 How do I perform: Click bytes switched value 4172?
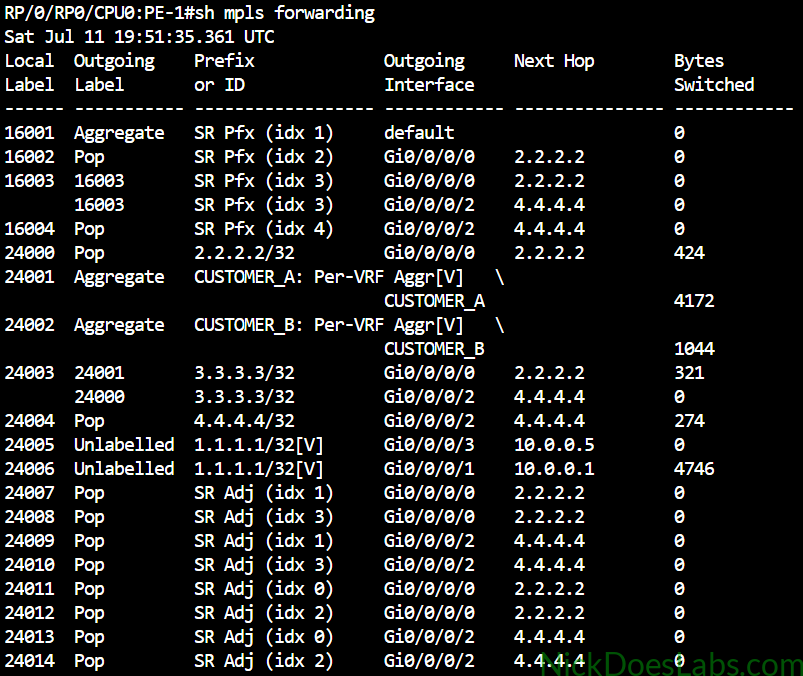point(694,301)
